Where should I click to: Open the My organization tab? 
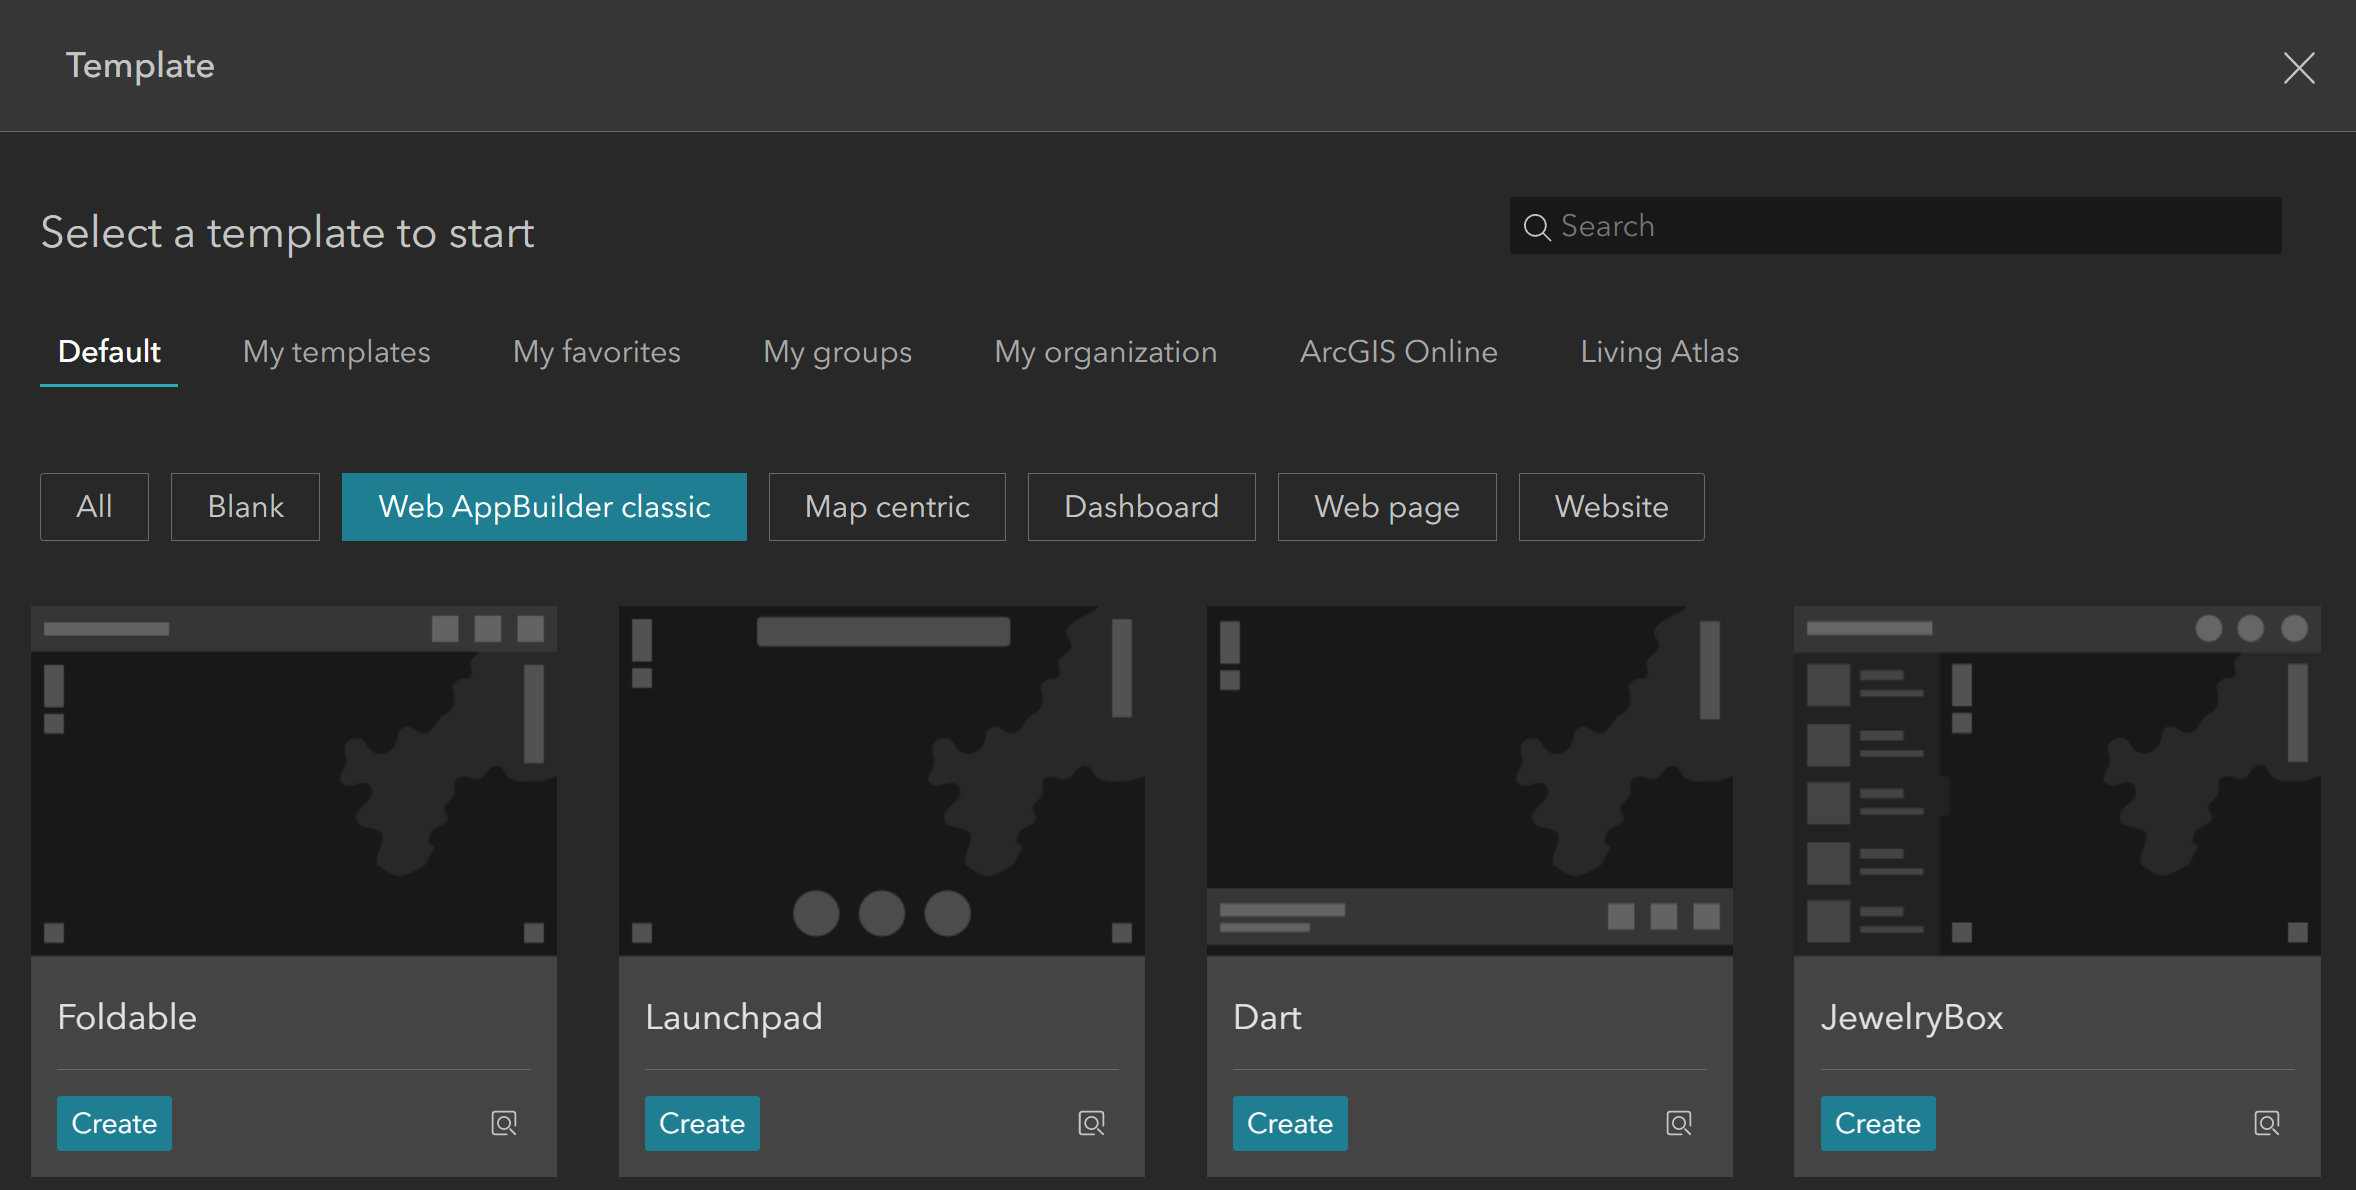pos(1105,352)
